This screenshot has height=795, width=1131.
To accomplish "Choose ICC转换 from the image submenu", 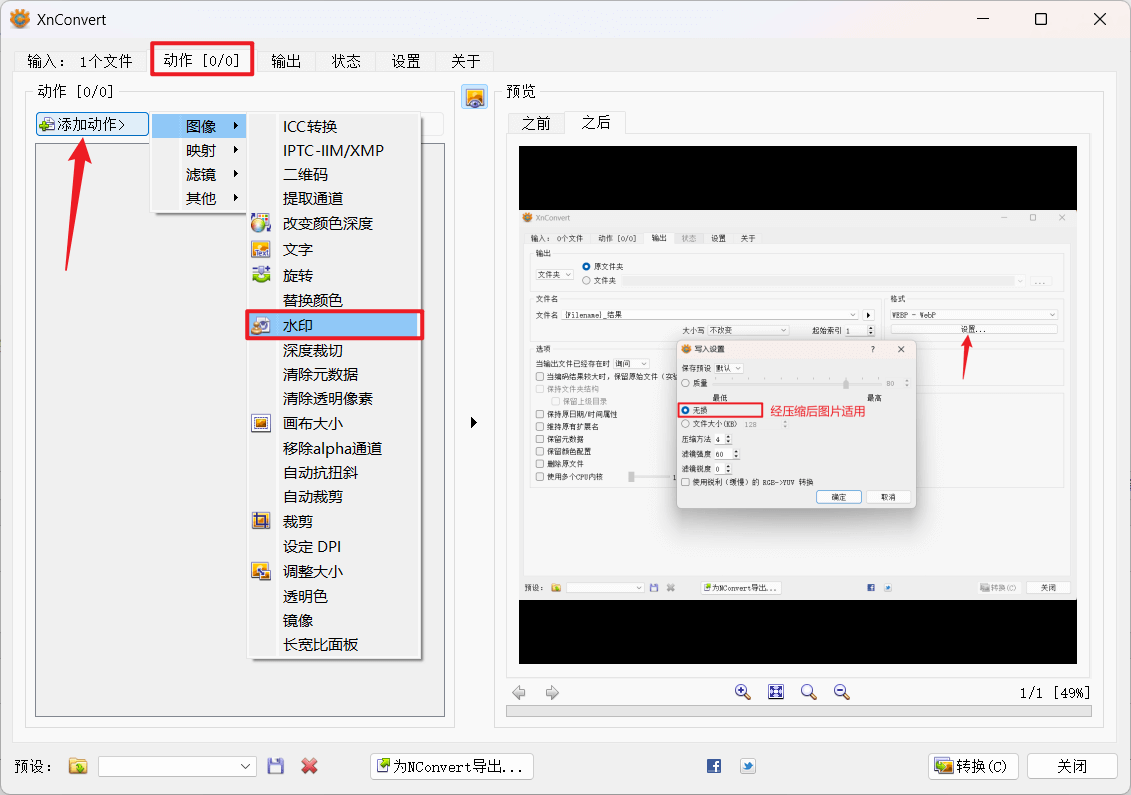I will pyautogui.click(x=334, y=126).
